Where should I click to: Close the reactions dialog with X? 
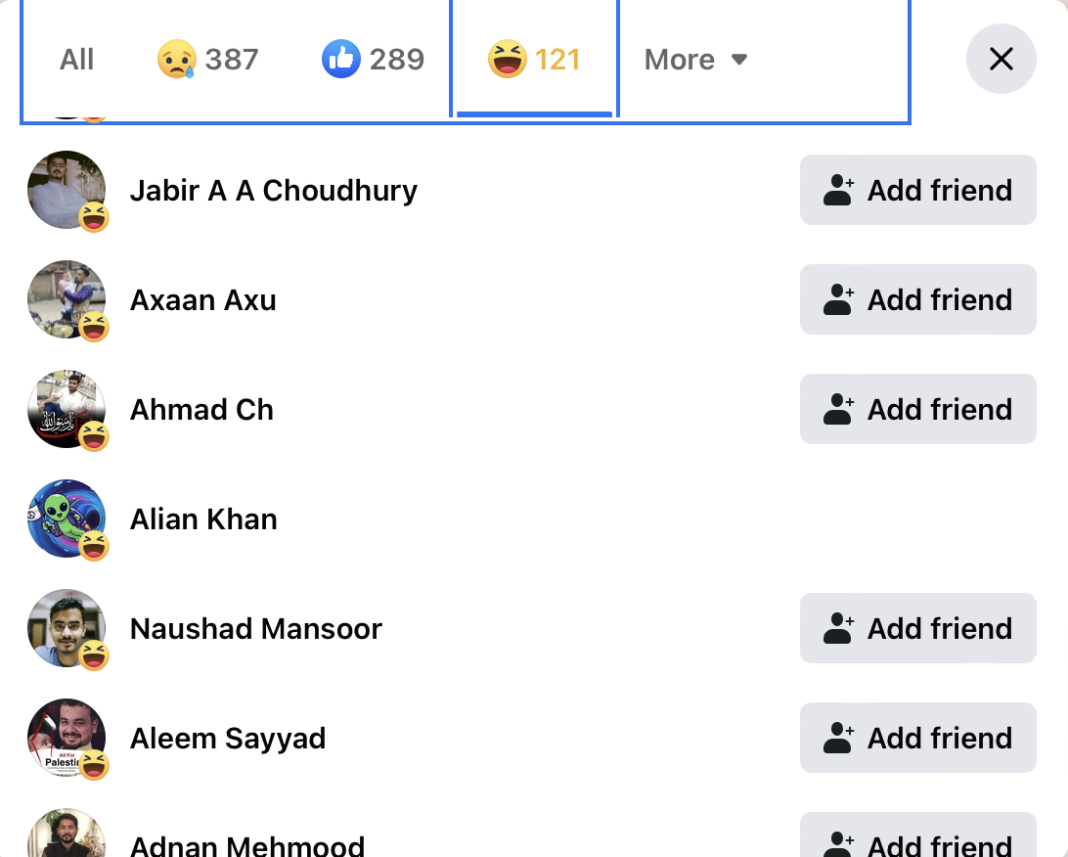point(1001,59)
